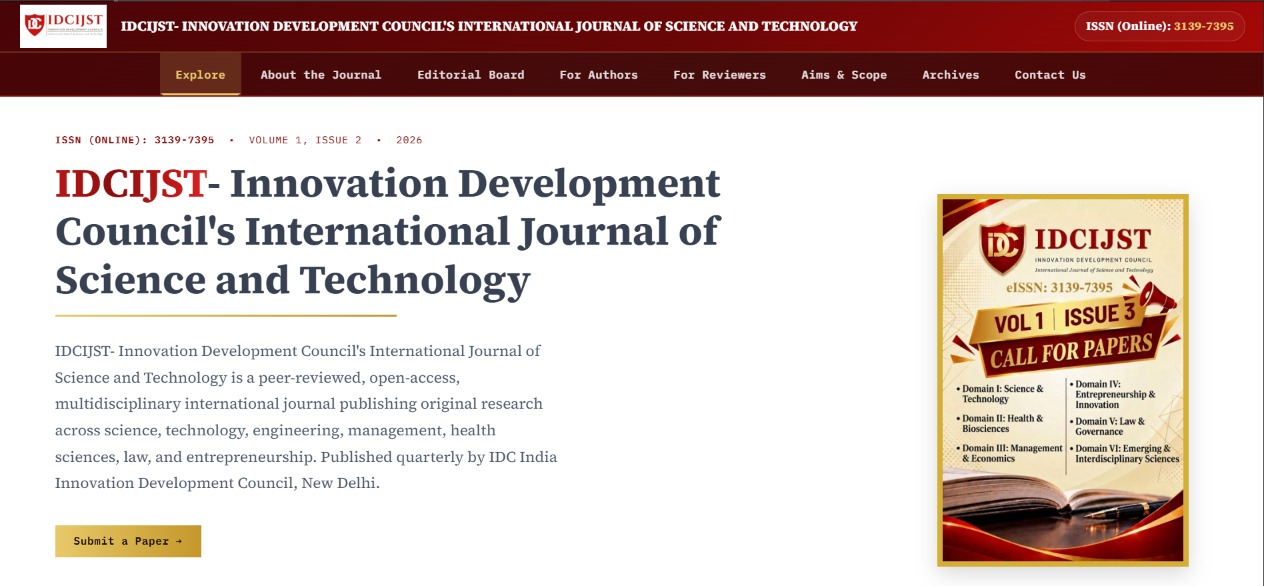Go to Contact Us page

click(1050, 75)
